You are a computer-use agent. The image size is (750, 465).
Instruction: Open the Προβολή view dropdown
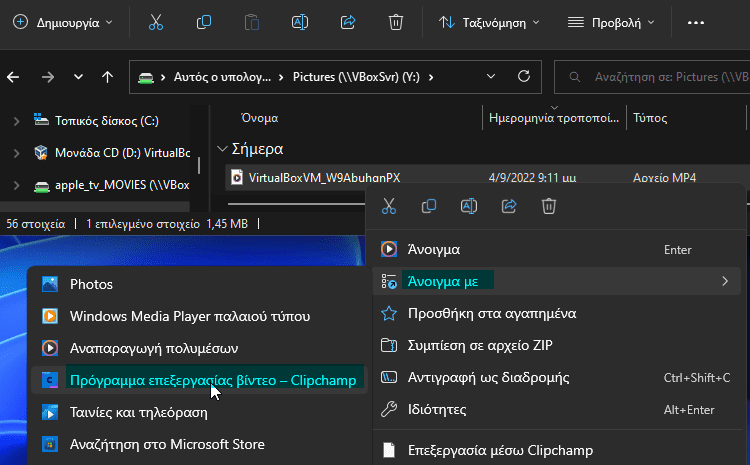[x=610, y=22]
